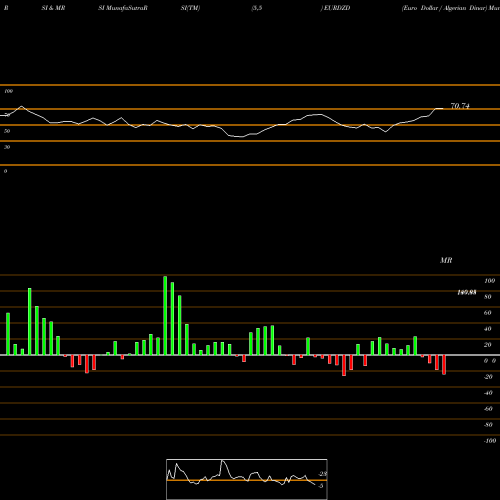
Task: Select the 149.98 value in MR panel
Action: [x=467, y=292]
